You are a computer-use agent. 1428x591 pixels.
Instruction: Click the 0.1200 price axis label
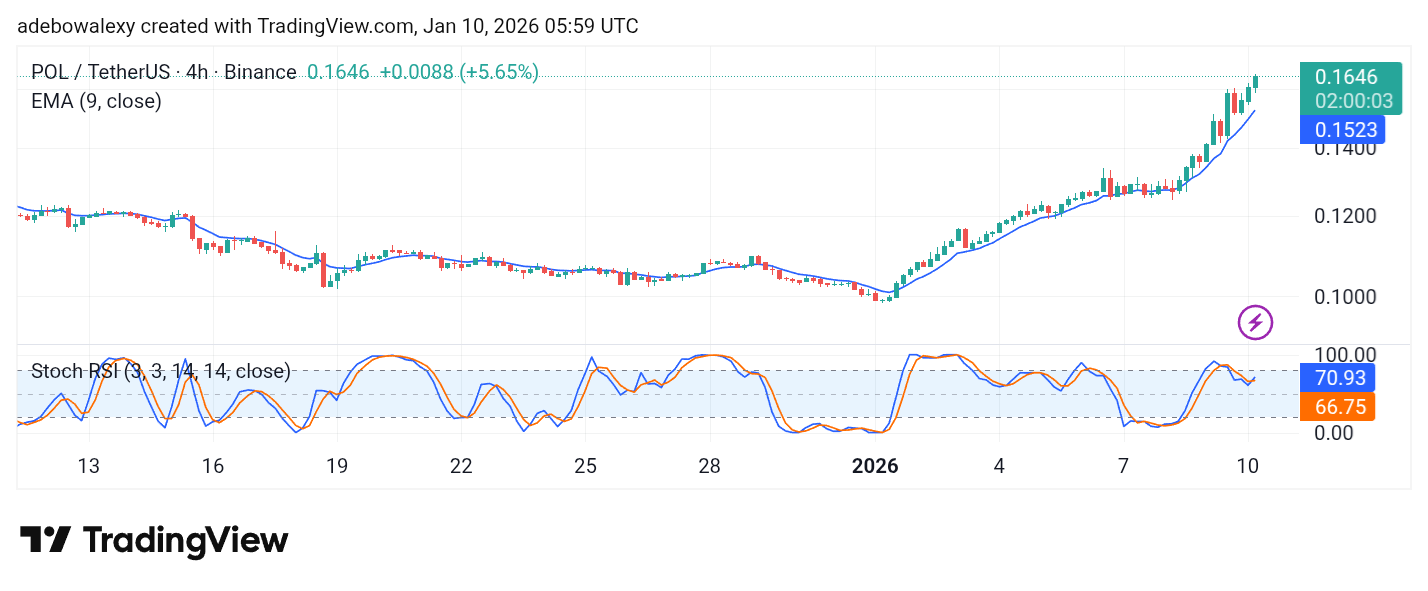coord(1346,216)
